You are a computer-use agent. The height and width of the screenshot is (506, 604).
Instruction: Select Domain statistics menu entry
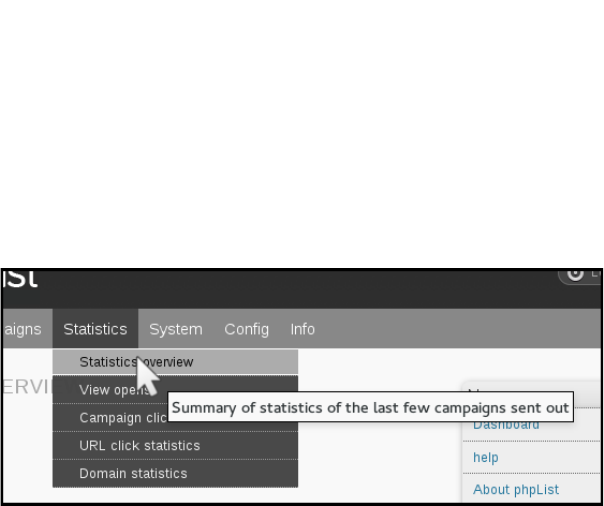tap(175, 473)
